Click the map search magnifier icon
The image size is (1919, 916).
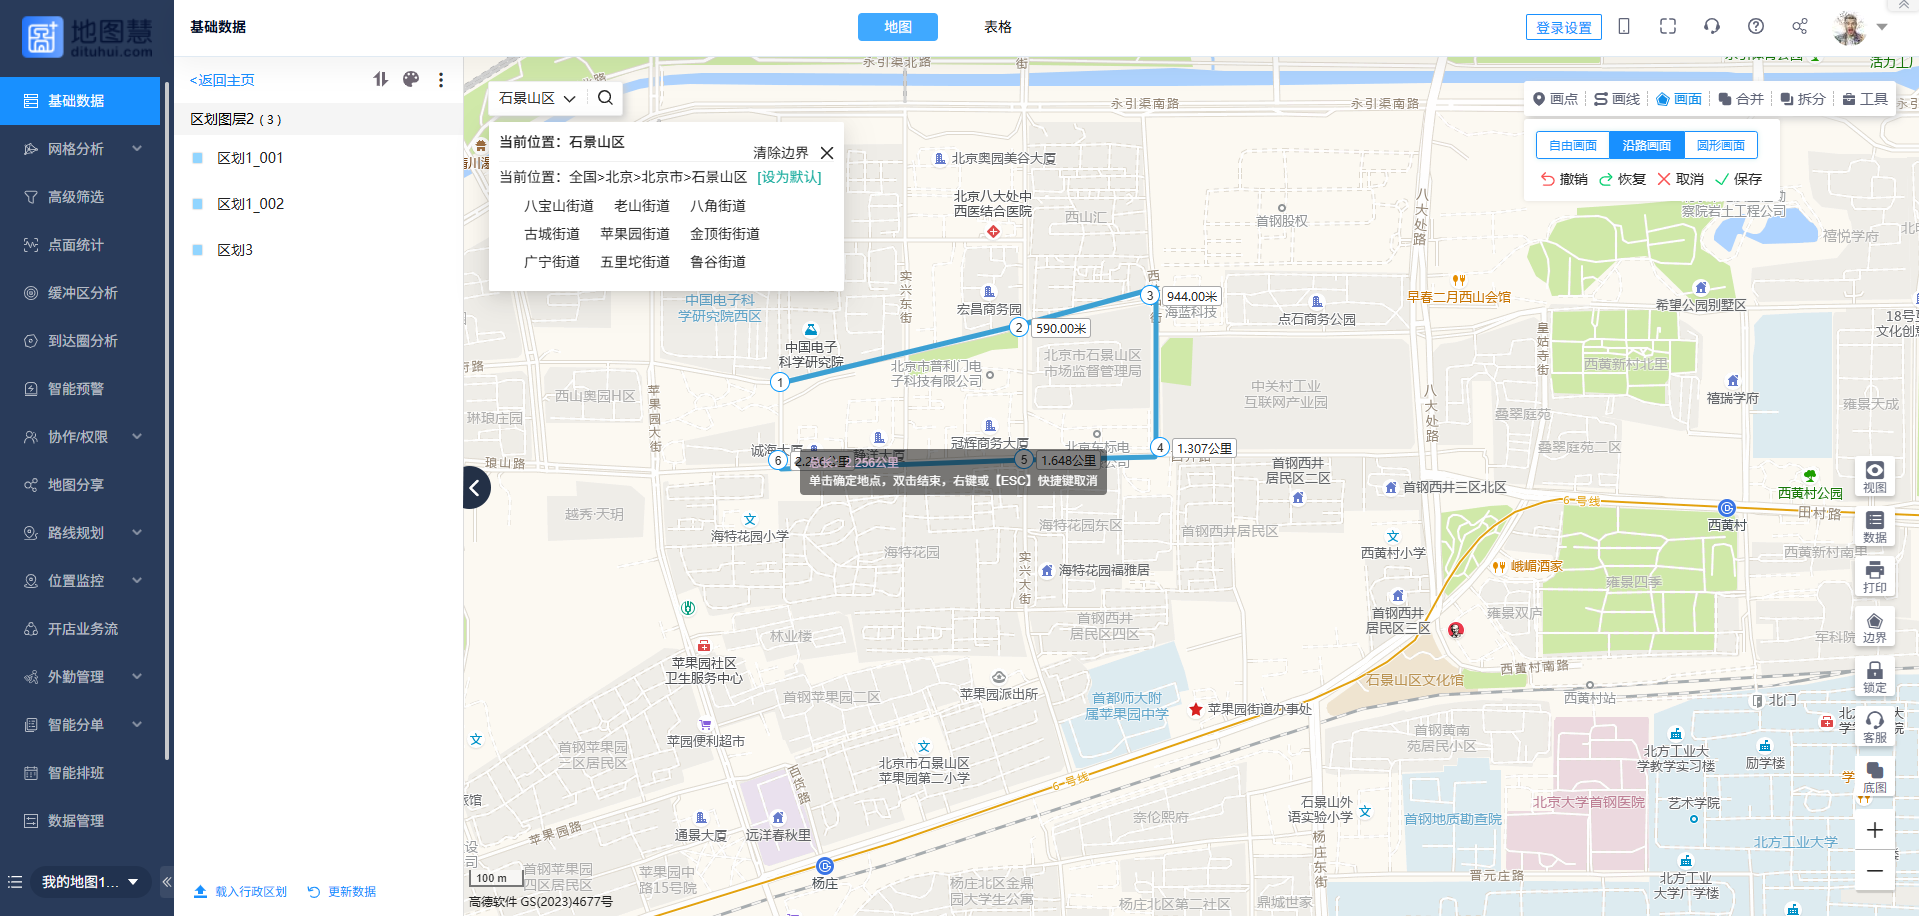coord(605,98)
